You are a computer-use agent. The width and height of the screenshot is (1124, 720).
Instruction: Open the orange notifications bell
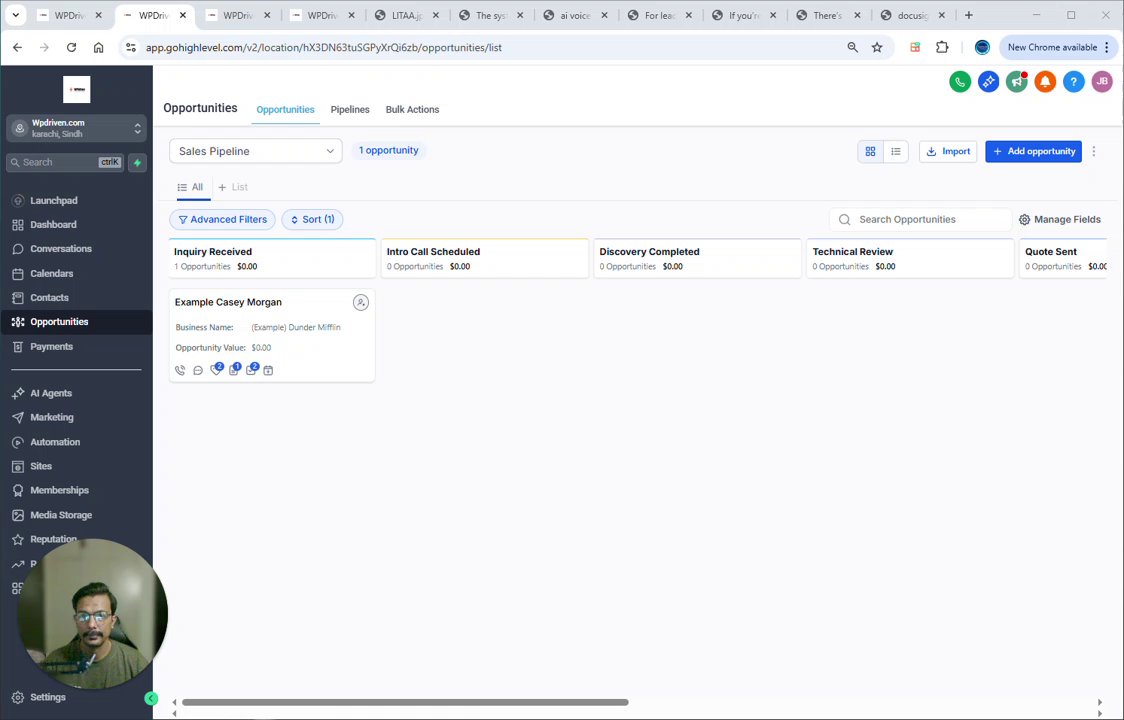[1045, 82]
